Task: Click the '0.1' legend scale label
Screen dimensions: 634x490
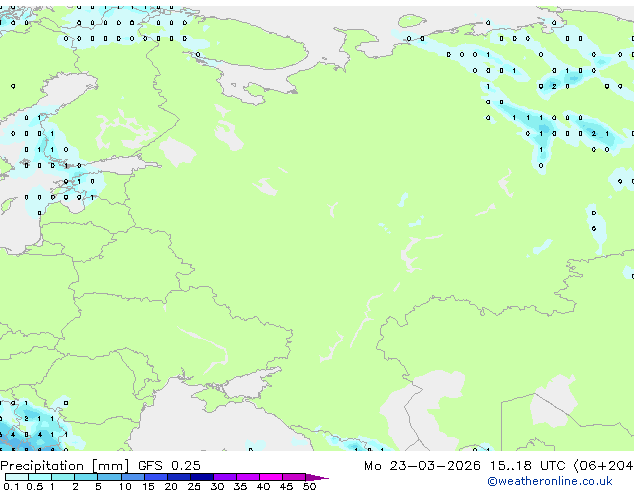Action: [x=11, y=486]
